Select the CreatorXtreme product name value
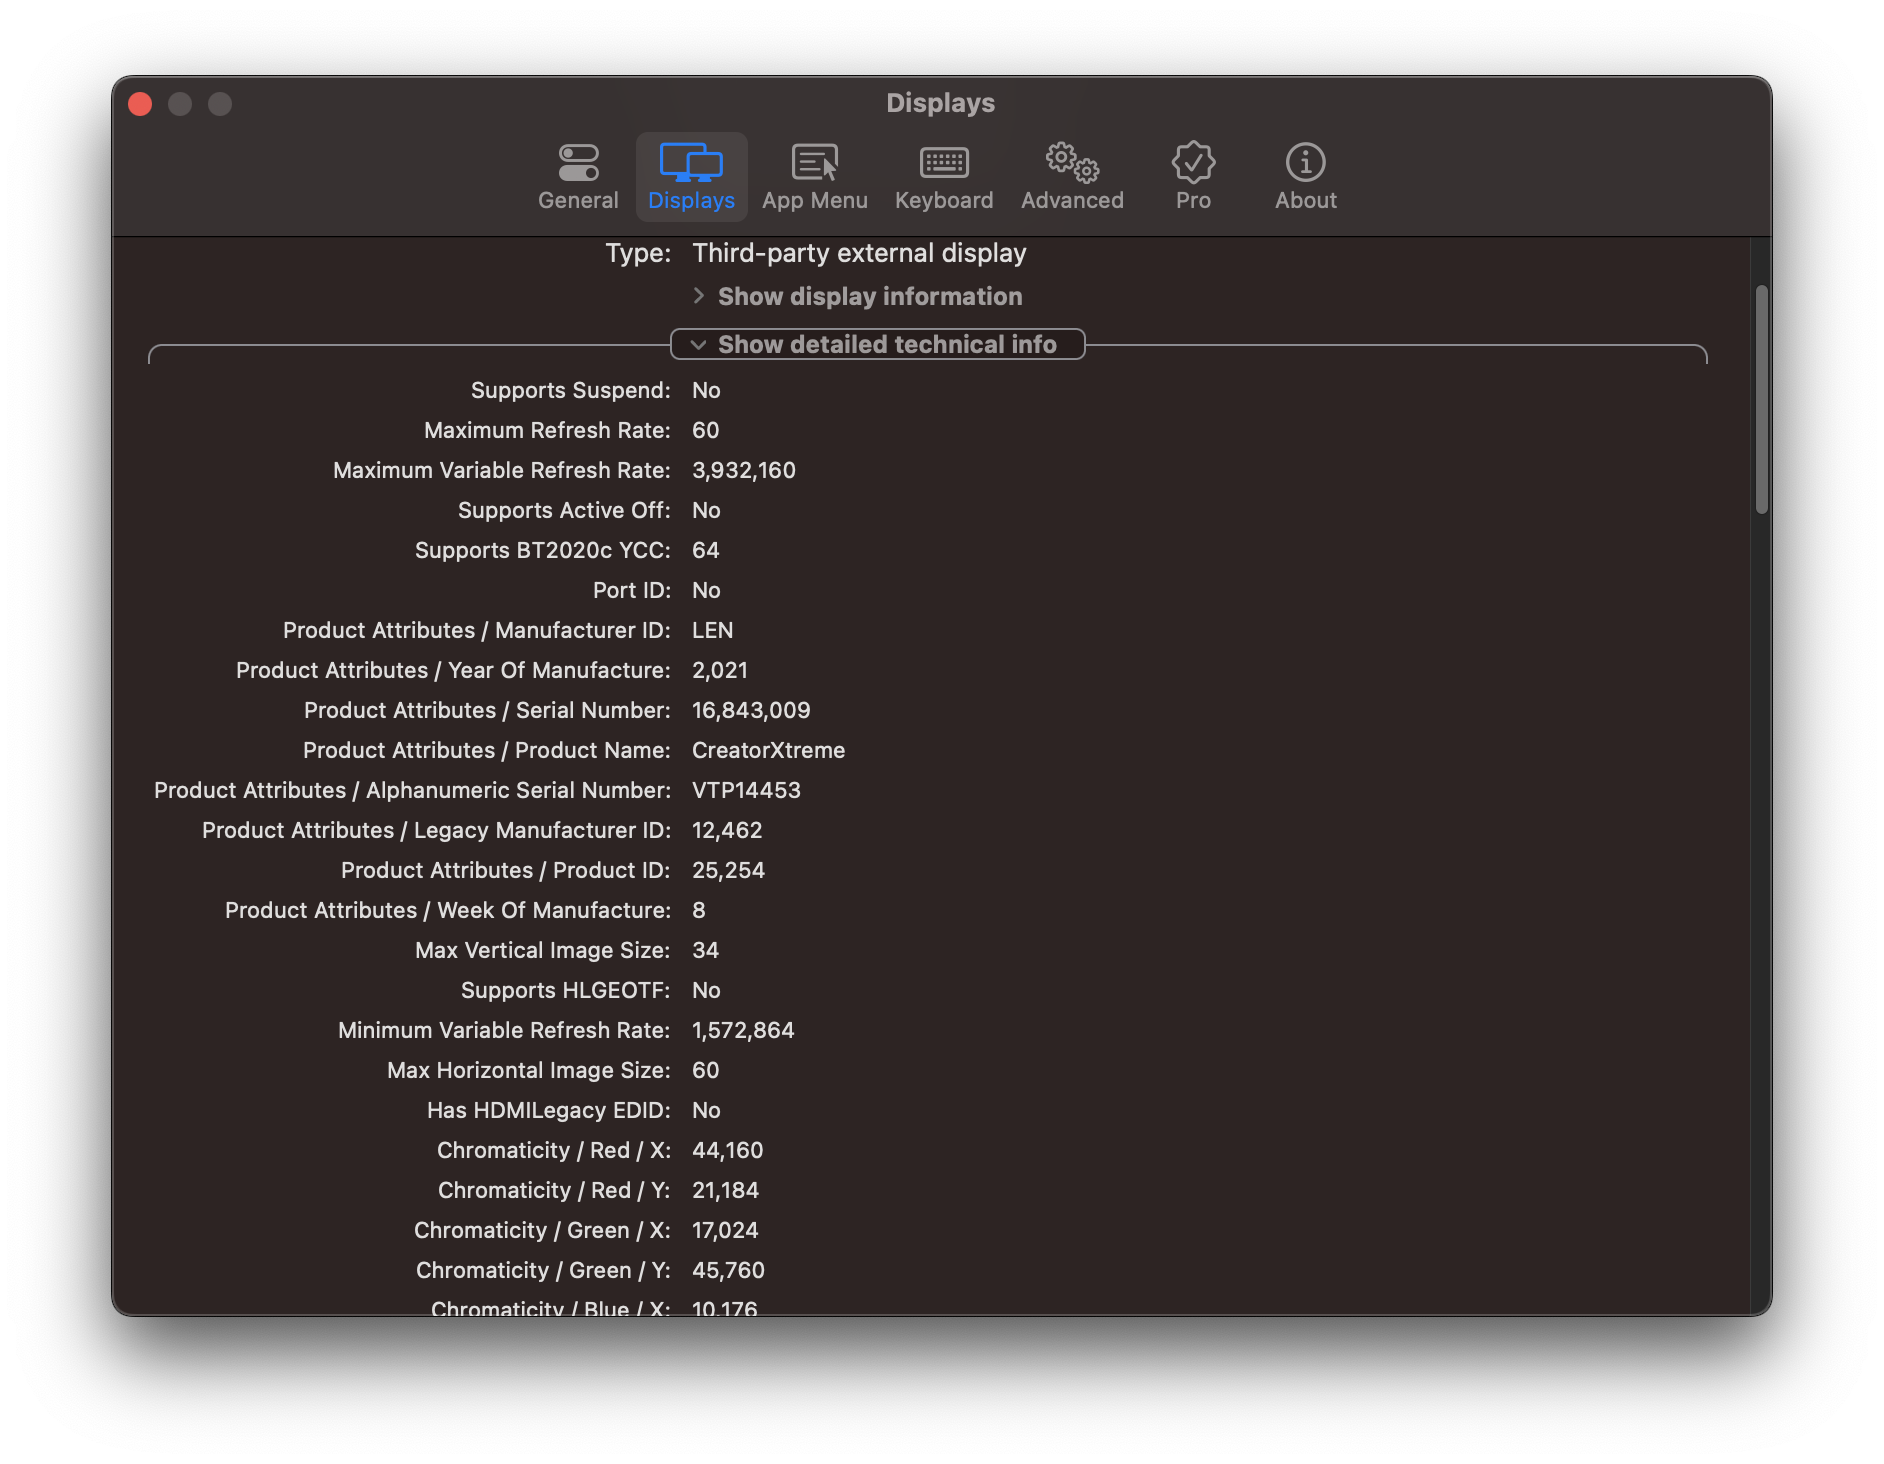The image size is (1884, 1464). pos(768,750)
